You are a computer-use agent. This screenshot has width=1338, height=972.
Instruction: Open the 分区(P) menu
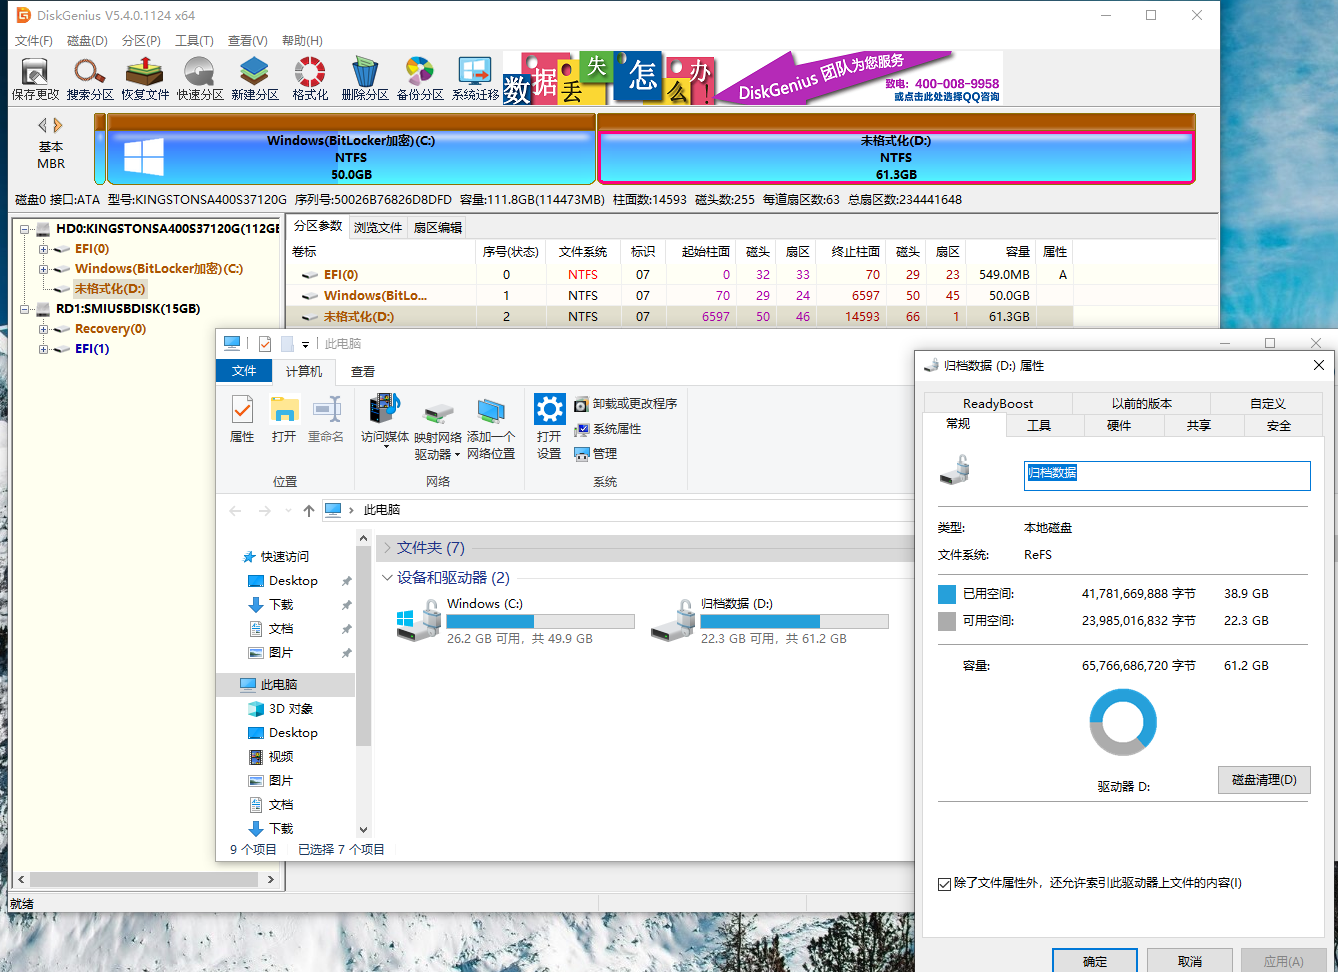click(x=141, y=41)
